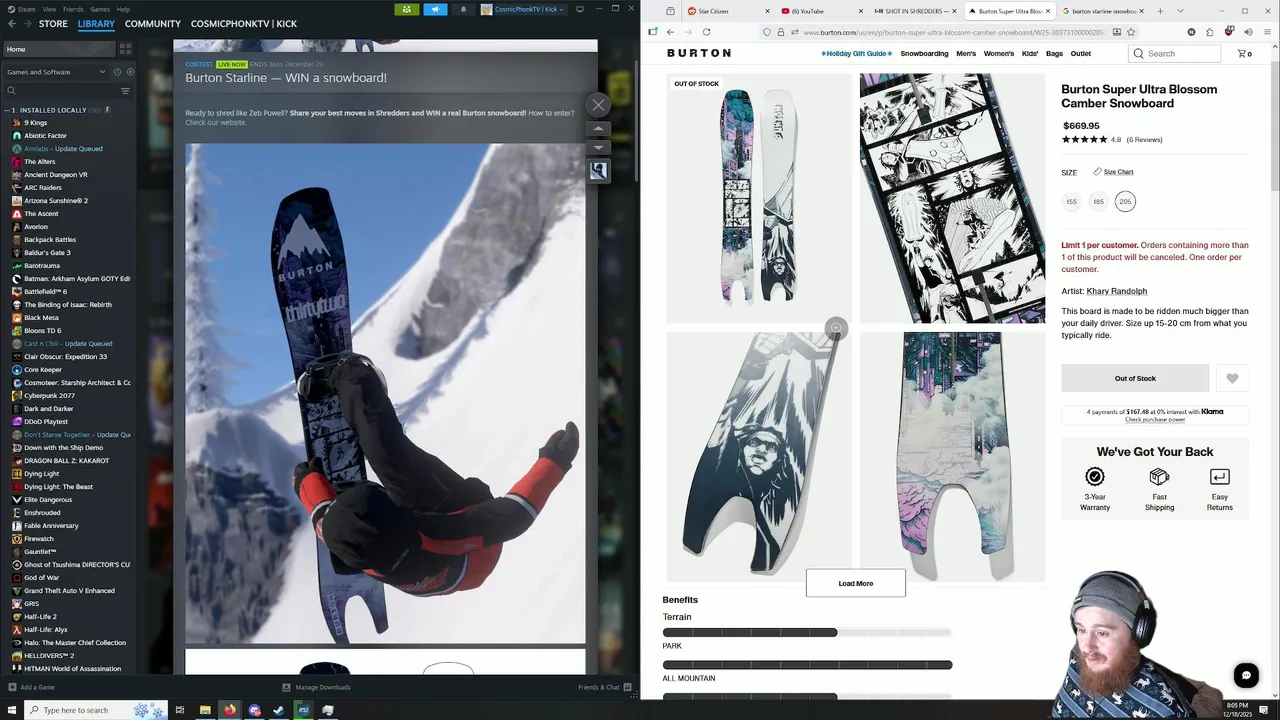Image resolution: width=1280 pixels, height=720 pixels.
Task: Open Steam notifications bell
Action: 463,9
